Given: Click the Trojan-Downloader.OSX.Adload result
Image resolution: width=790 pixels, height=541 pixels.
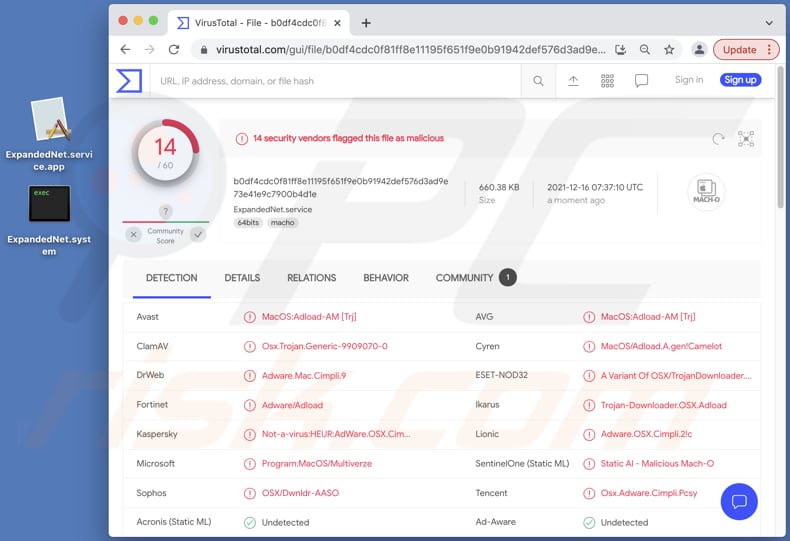Looking at the screenshot, I should [664, 405].
